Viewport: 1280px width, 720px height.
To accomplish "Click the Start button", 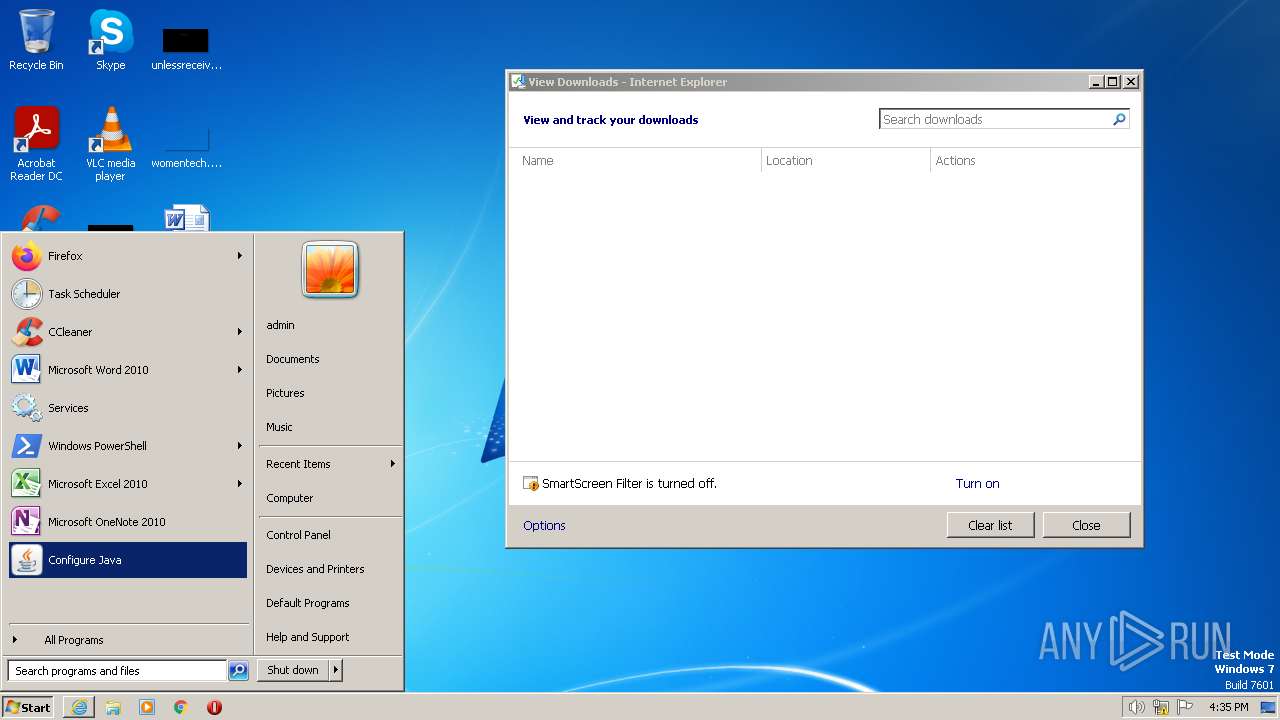I will point(28,707).
